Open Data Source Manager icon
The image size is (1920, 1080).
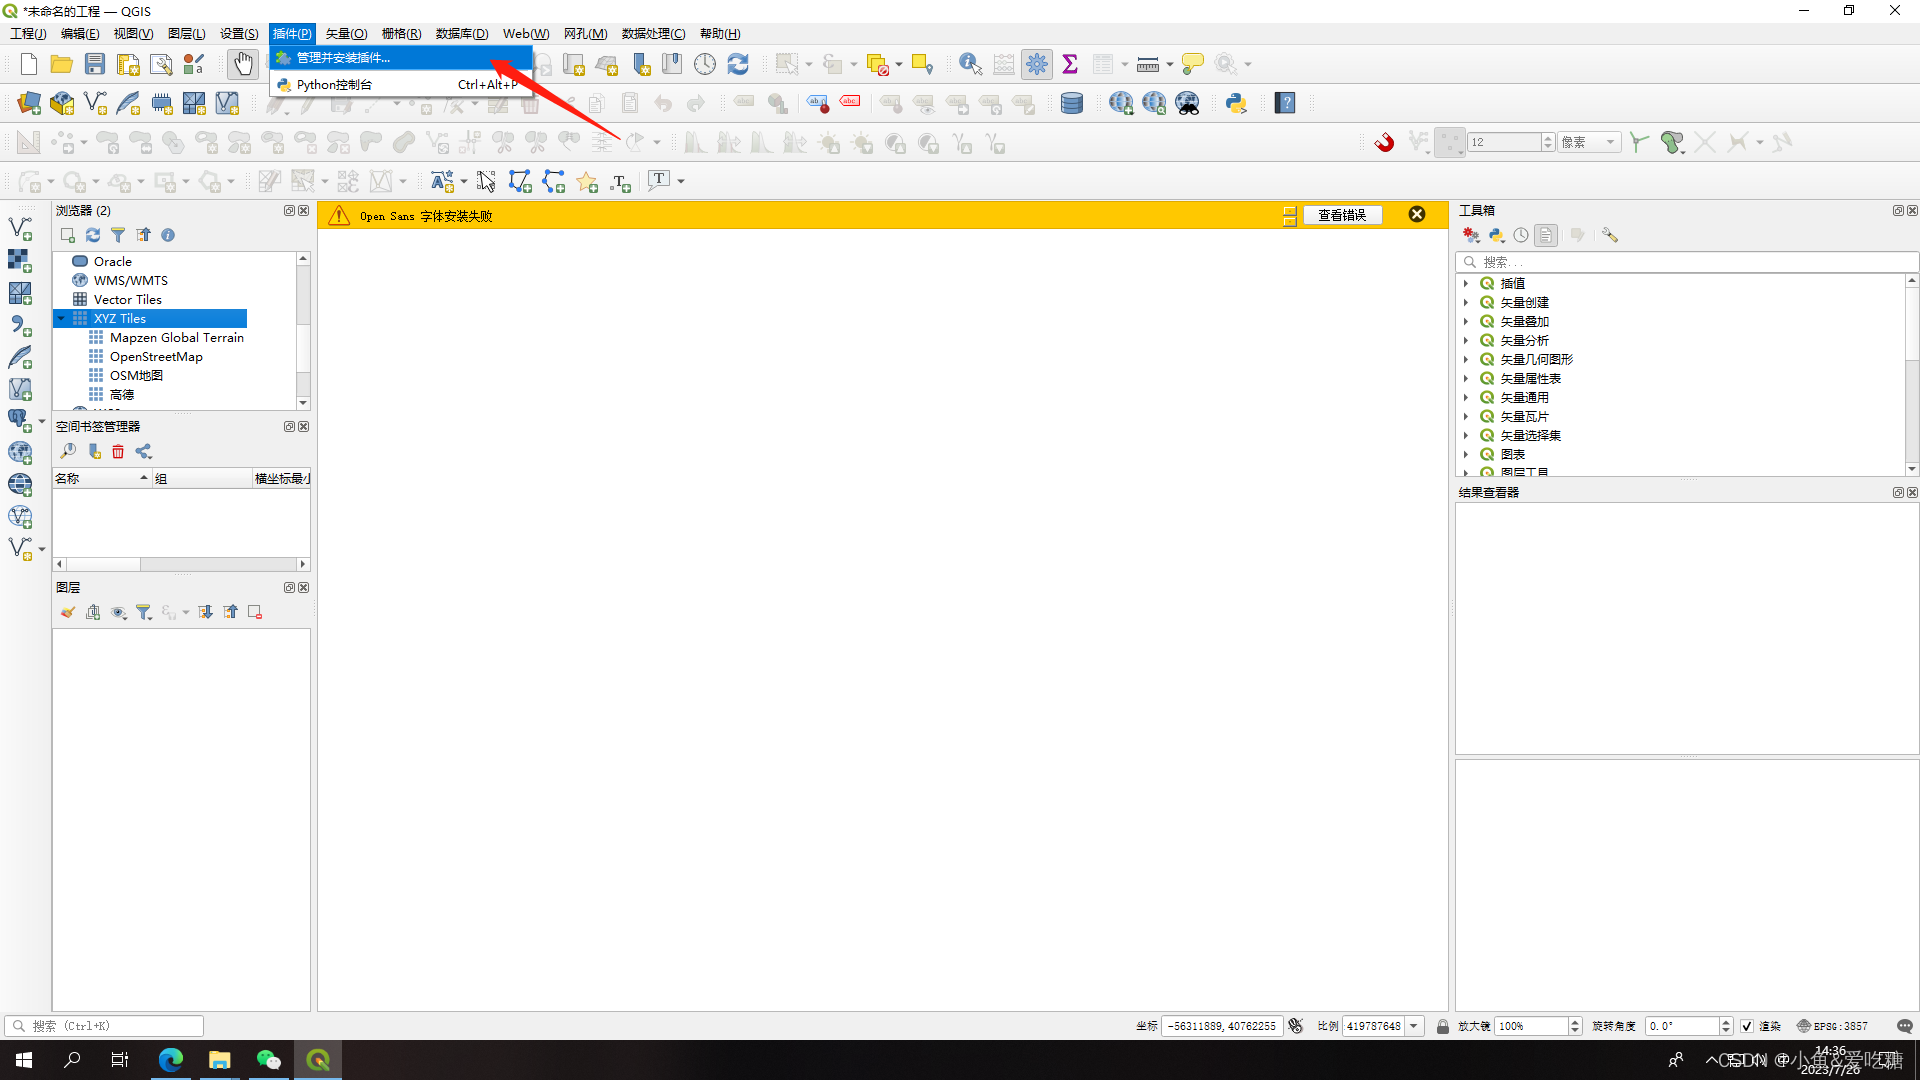[x=29, y=103]
